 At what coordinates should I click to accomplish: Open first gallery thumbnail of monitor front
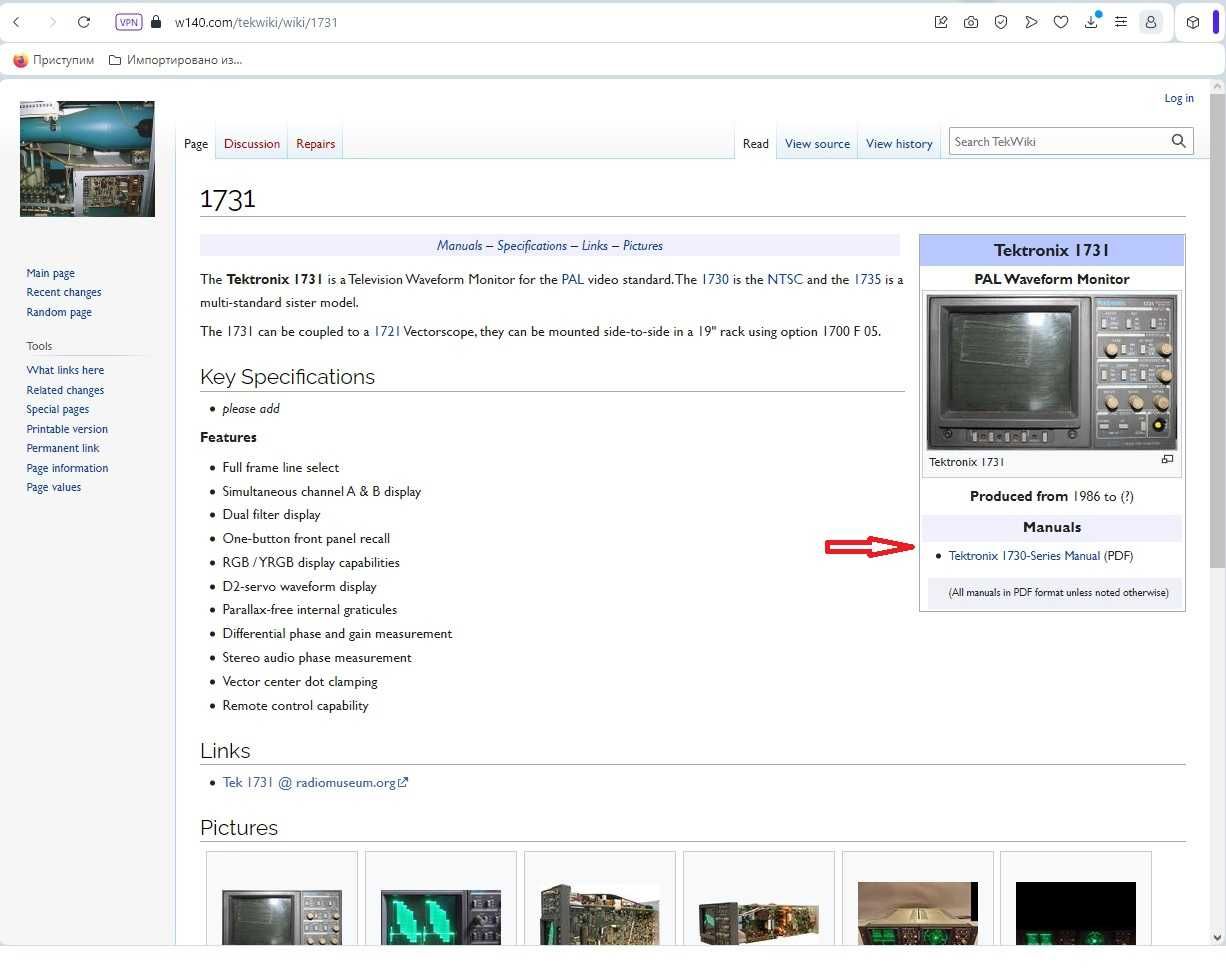(x=282, y=917)
